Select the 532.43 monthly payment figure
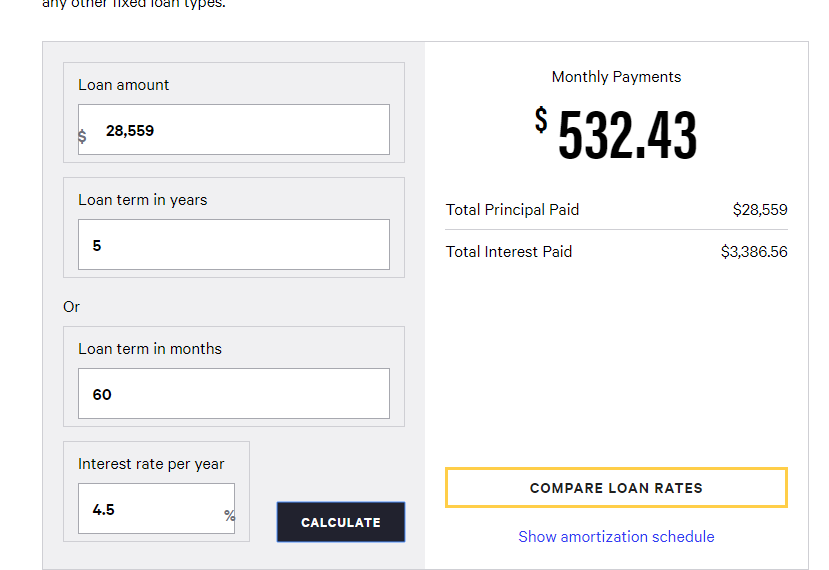Image resolution: width=829 pixels, height=570 pixels. (628, 134)
